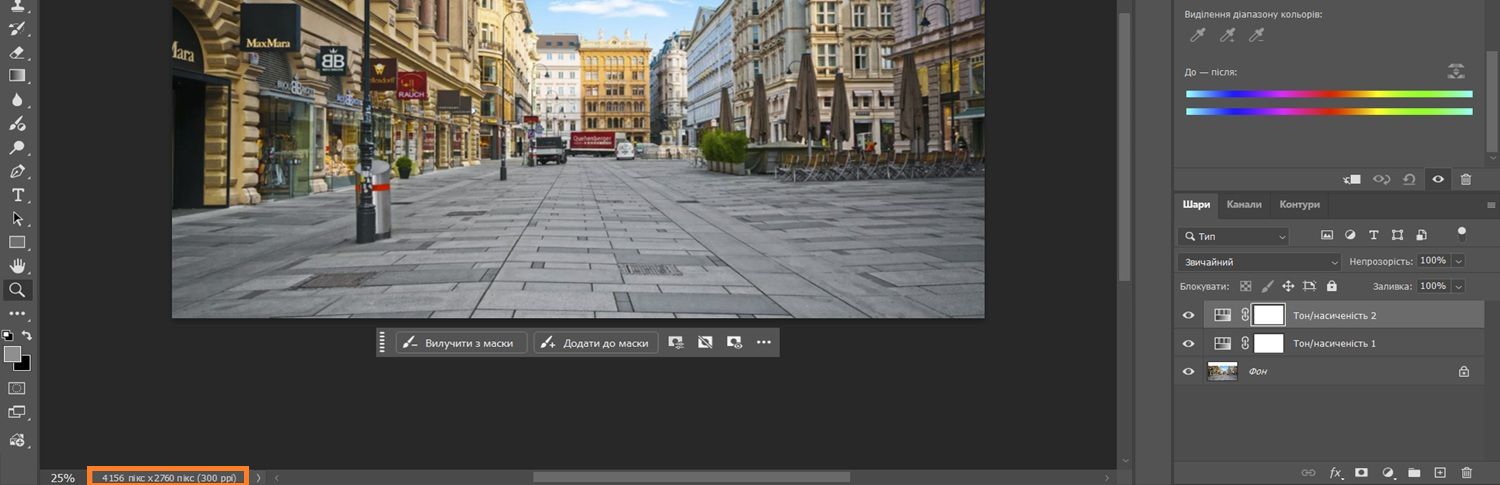Hide the Тон/насиченість 2 layer
Screen dimensions: 1500x485
coord(1188,315)
